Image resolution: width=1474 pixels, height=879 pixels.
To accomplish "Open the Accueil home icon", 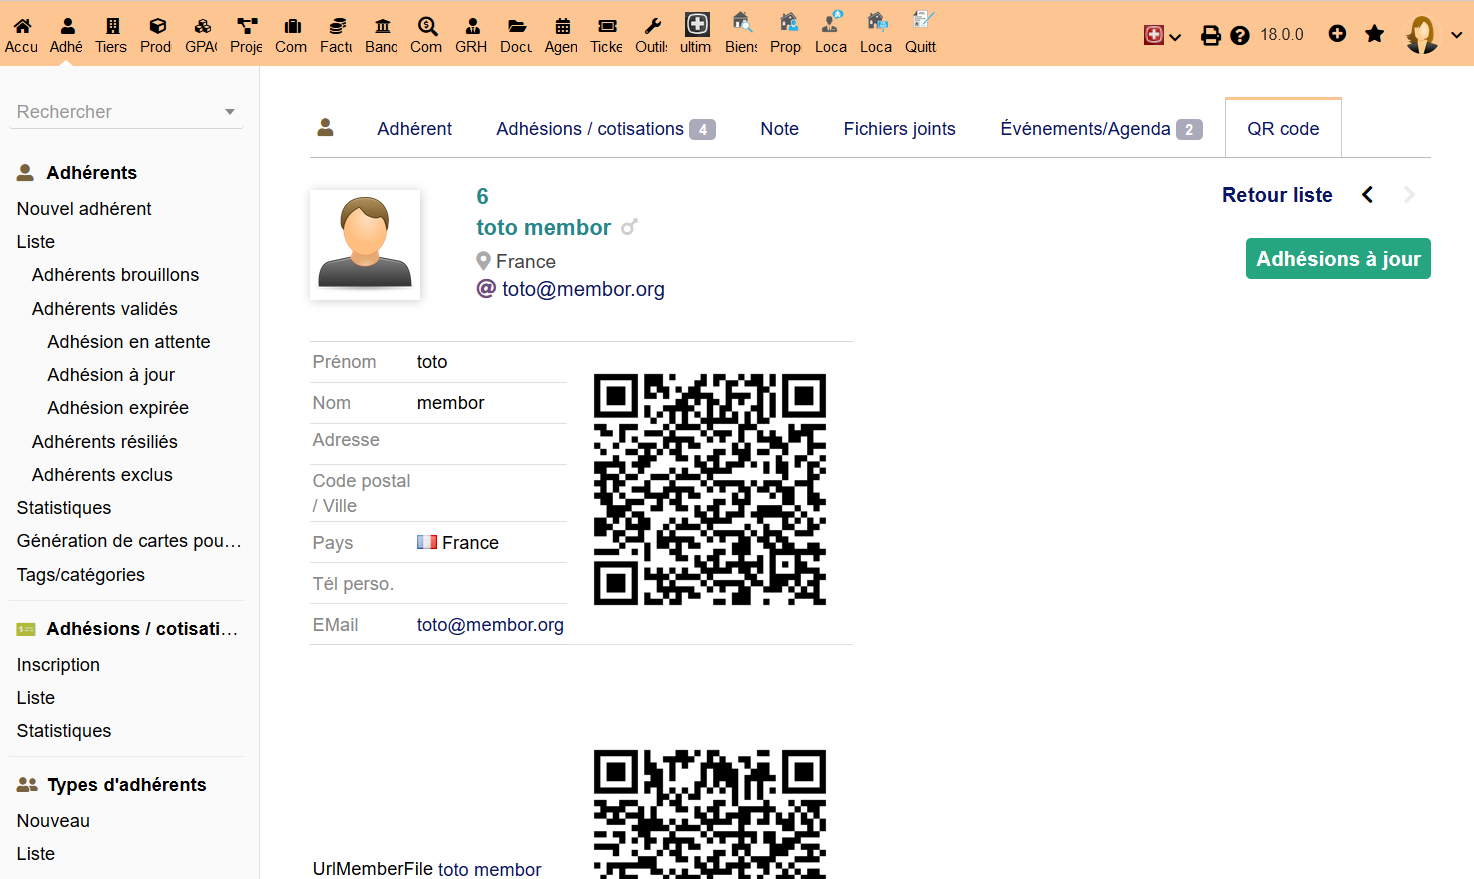I will 21,26.
